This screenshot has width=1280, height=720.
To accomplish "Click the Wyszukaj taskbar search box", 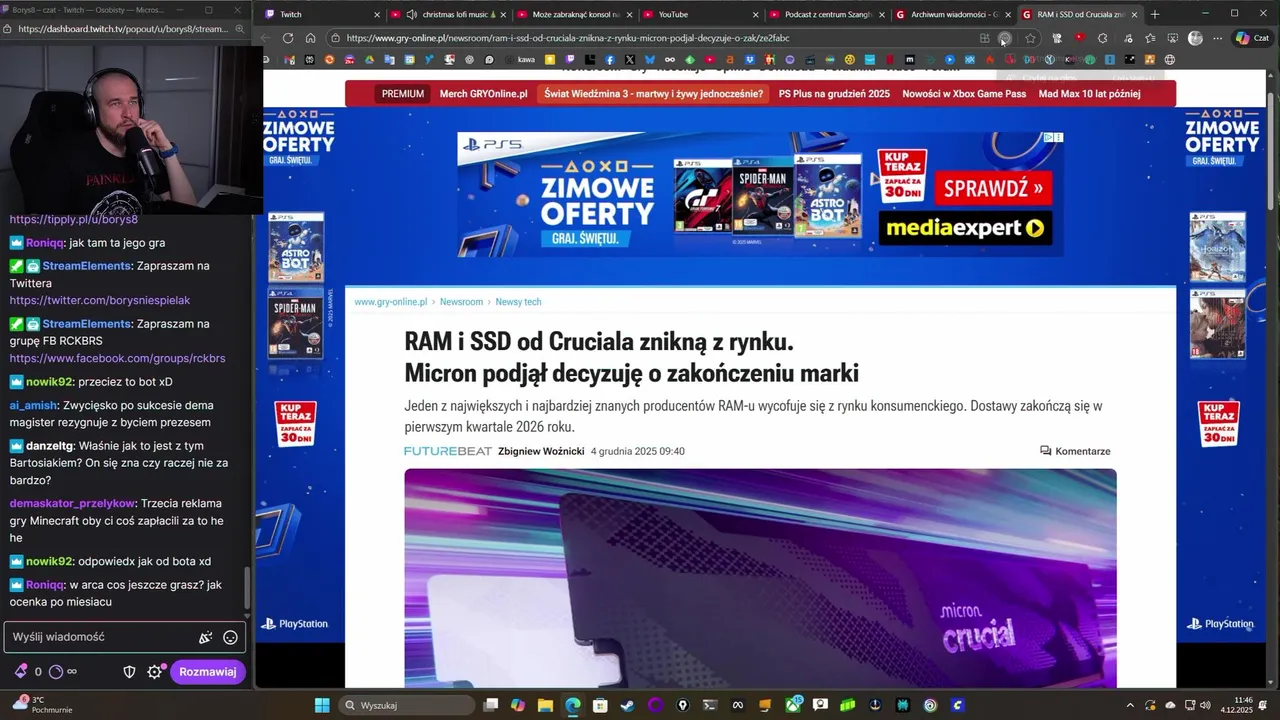I will [x=408, y=705].
